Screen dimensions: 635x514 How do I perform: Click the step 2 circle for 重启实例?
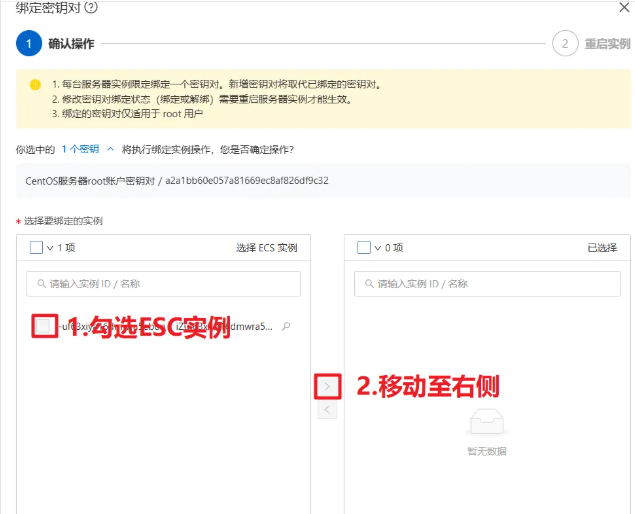(x=565, y=44)
